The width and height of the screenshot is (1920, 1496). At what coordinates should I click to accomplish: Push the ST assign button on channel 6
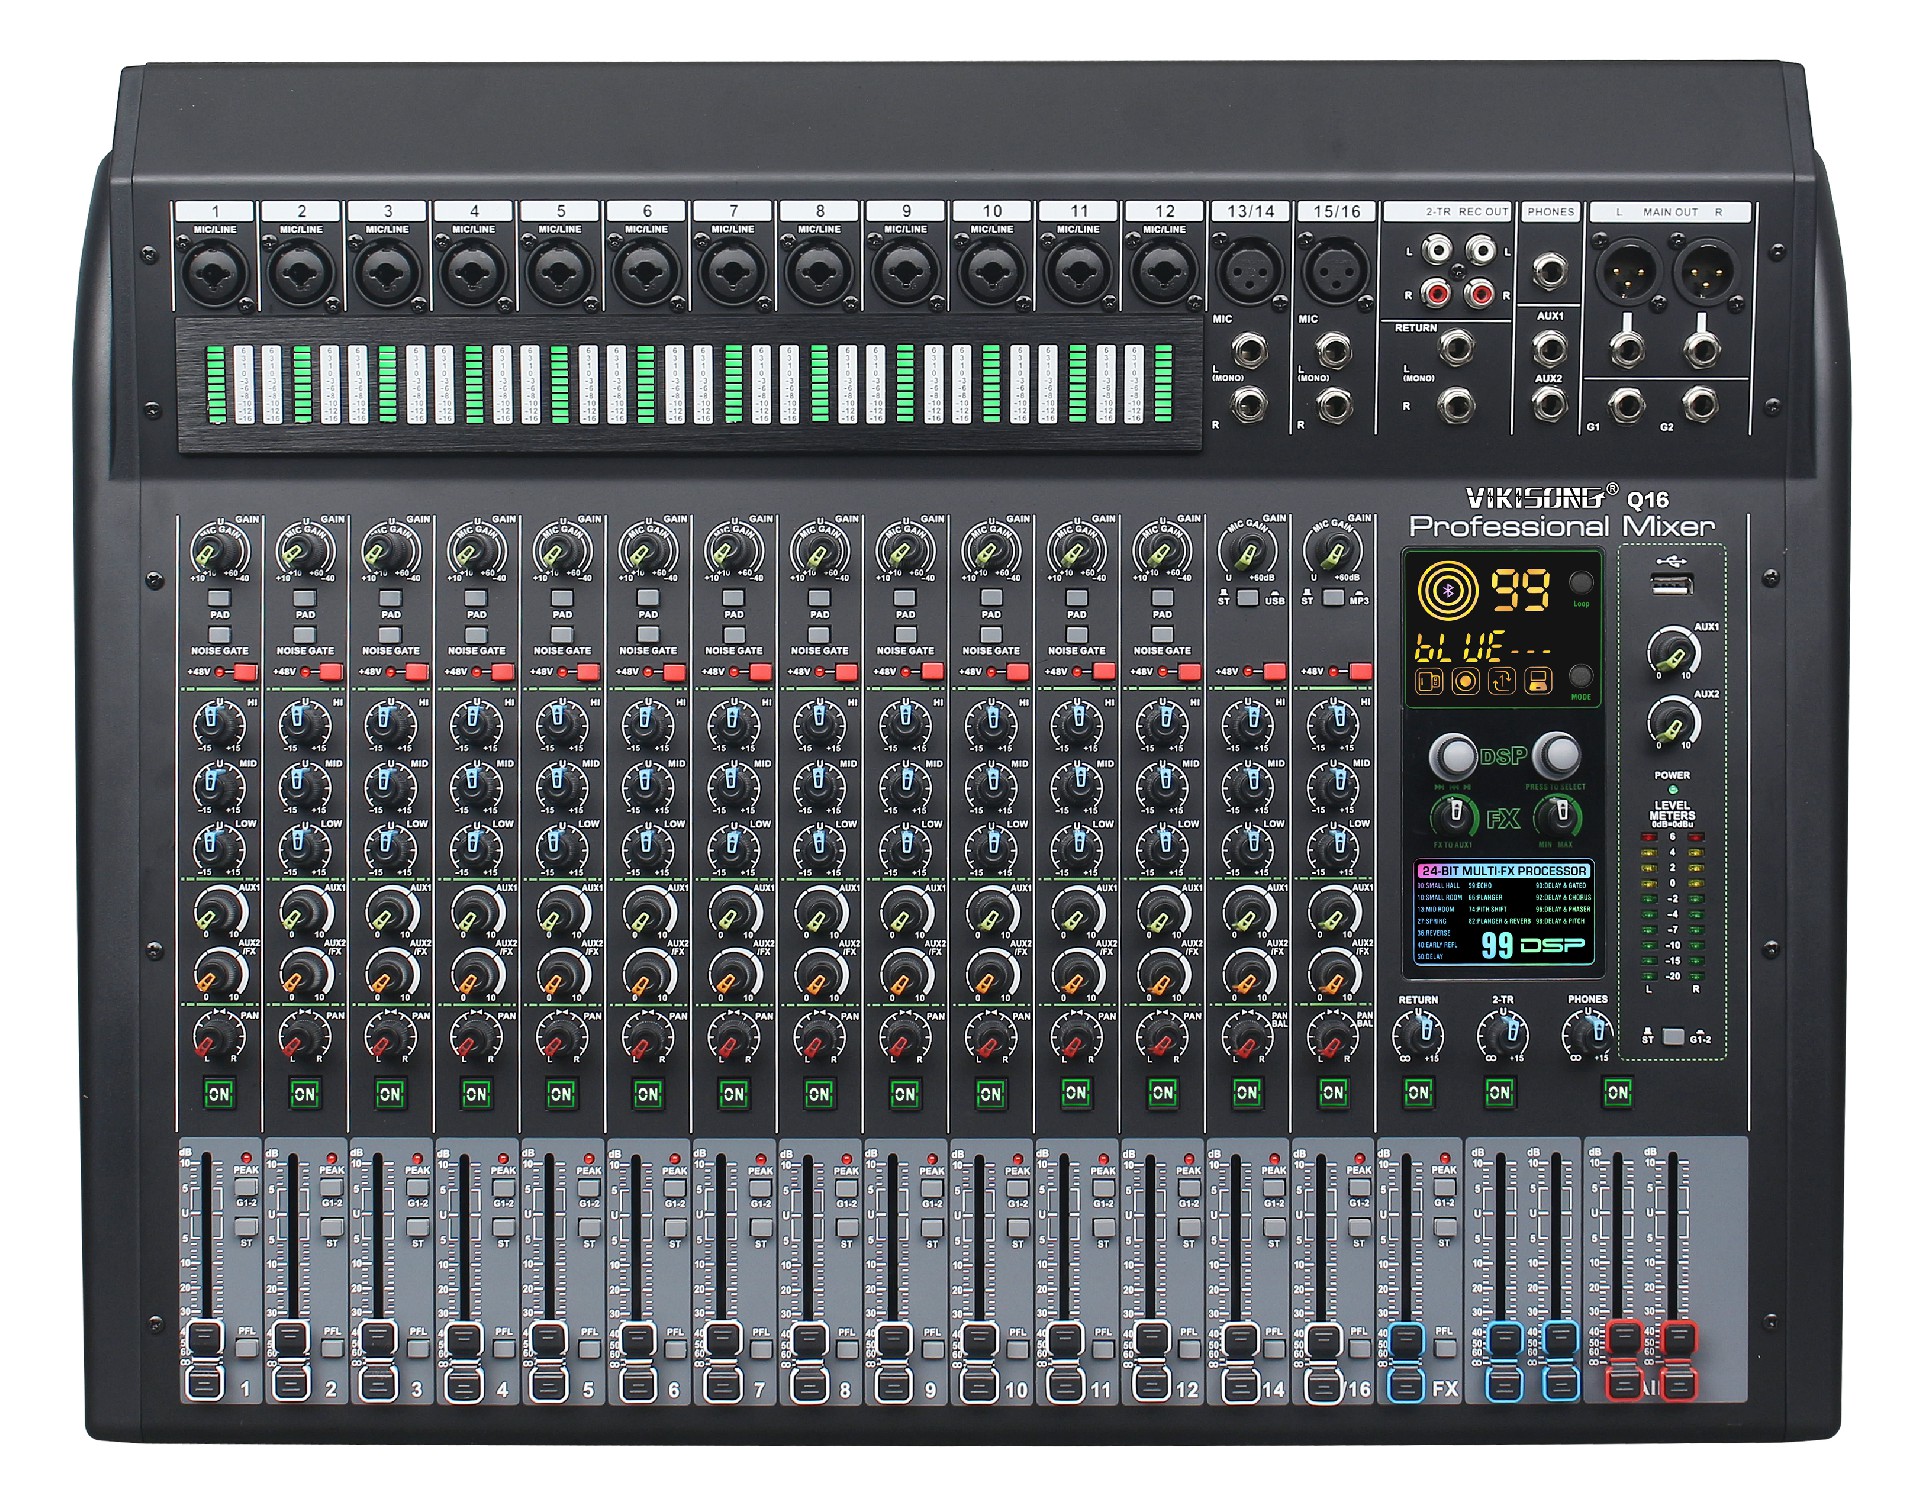[675, 1227]
